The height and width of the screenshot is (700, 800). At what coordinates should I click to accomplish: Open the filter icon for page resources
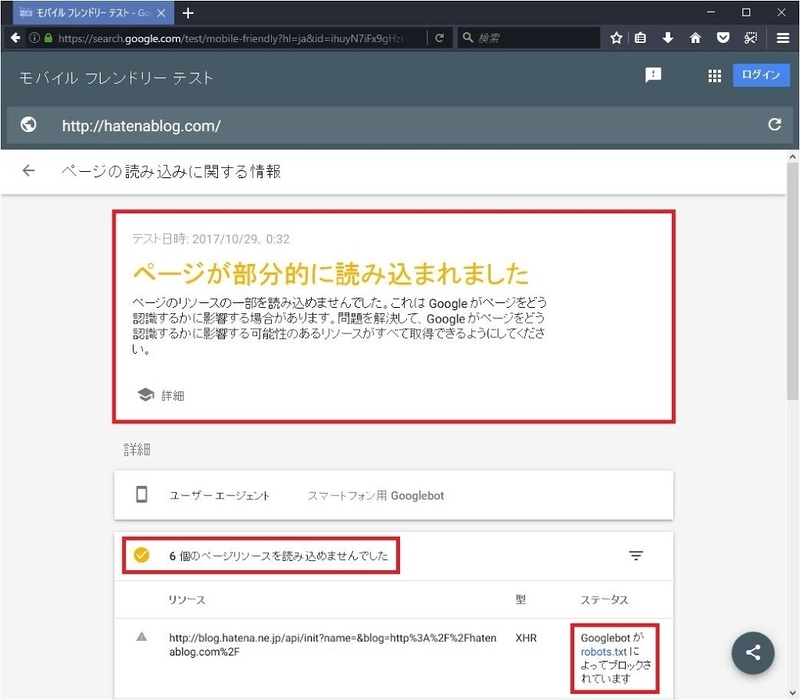636,555
